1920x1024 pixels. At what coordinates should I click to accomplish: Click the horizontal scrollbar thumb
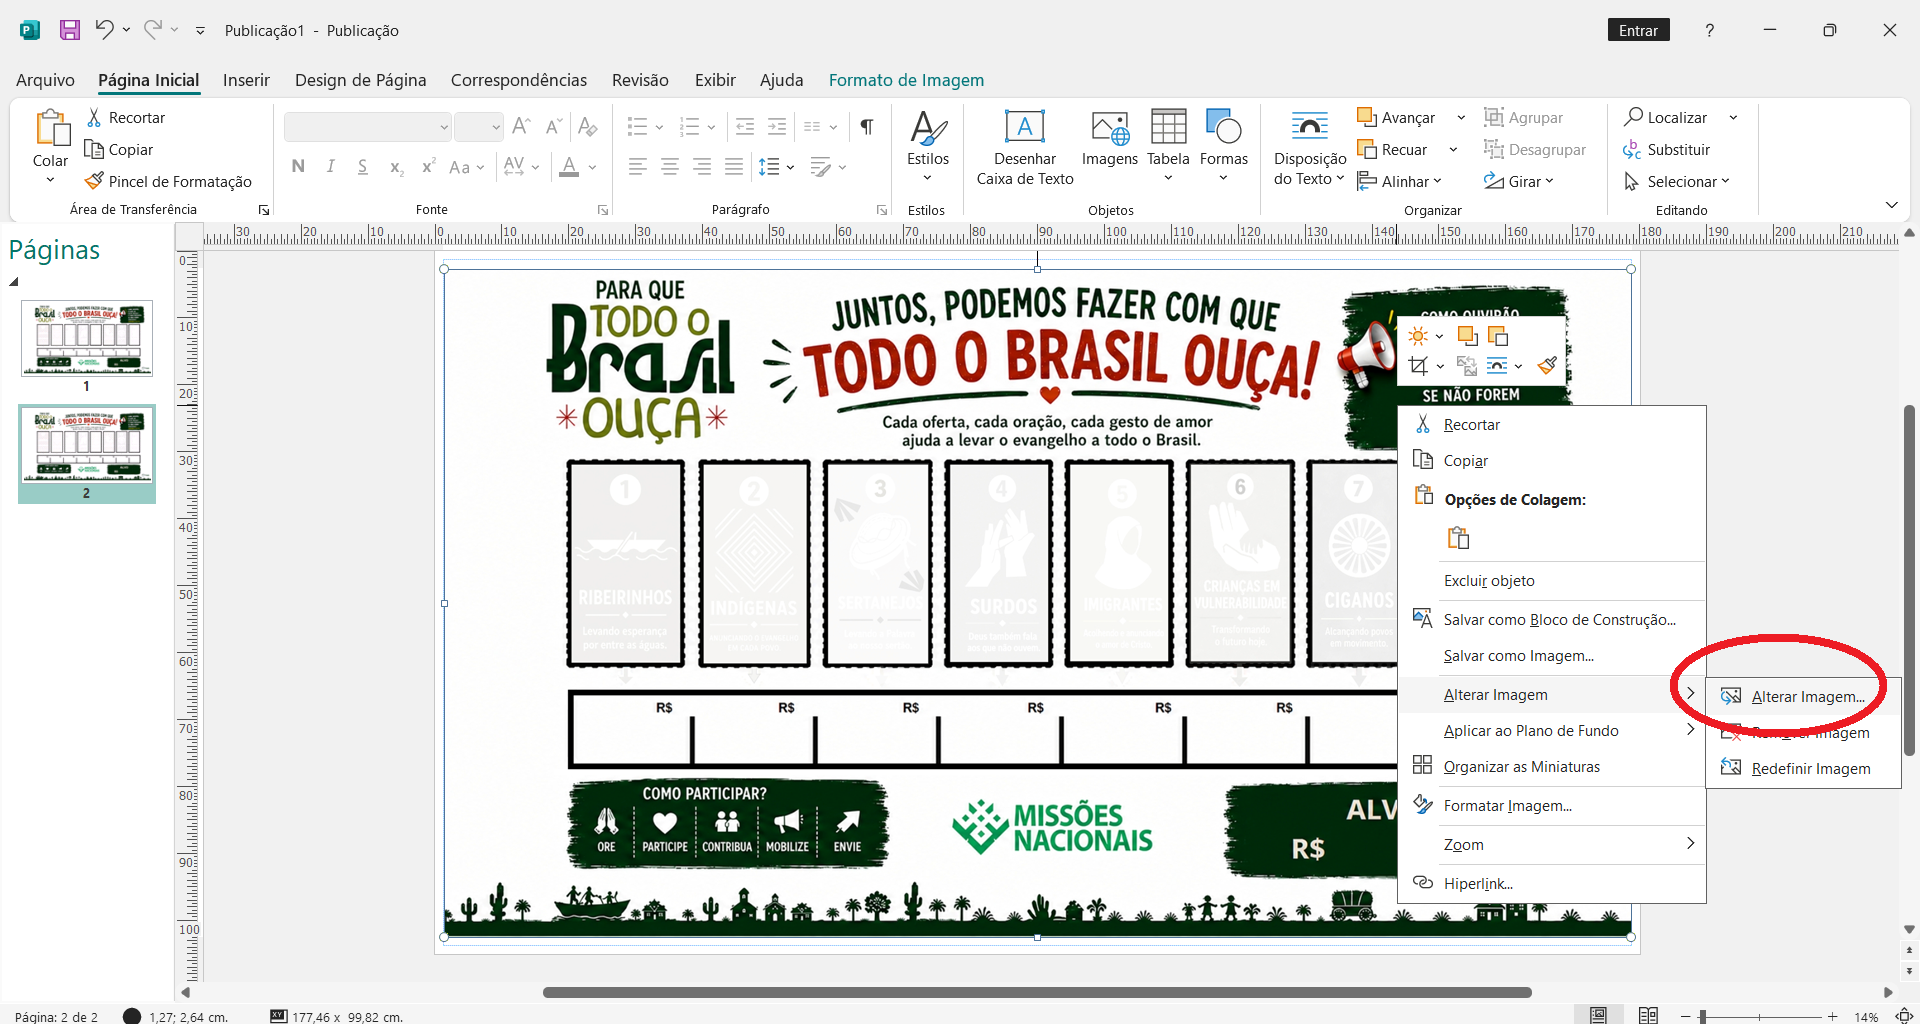tap(1037, 993)
